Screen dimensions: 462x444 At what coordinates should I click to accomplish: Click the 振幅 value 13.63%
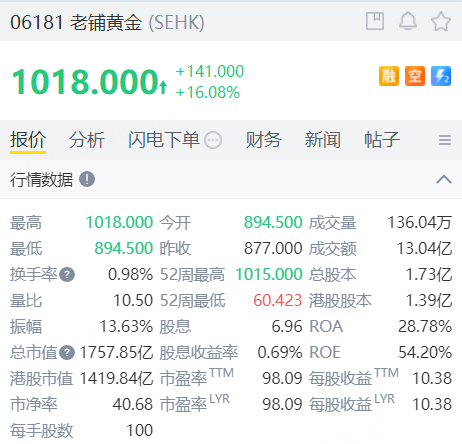tap(126, 326)
